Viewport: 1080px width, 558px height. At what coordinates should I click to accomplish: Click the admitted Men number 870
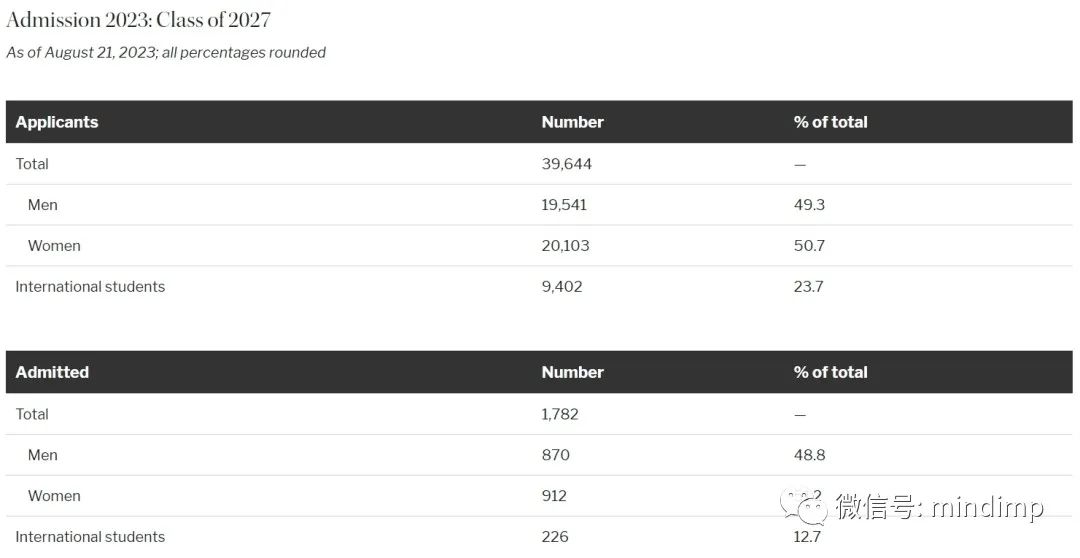(556, 455)
